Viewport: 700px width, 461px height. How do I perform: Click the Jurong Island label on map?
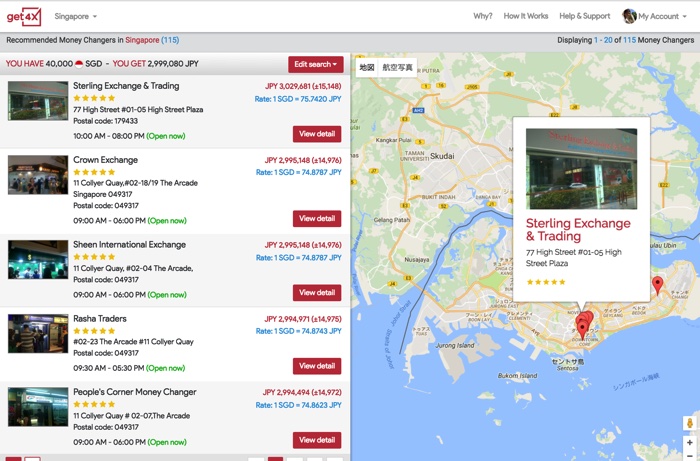(454, 345)
